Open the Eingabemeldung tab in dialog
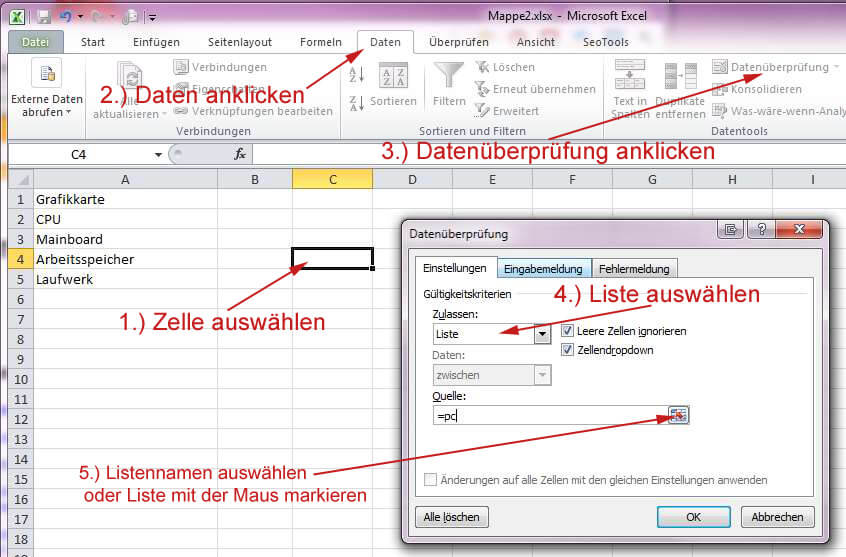 (x=543, y=269)
